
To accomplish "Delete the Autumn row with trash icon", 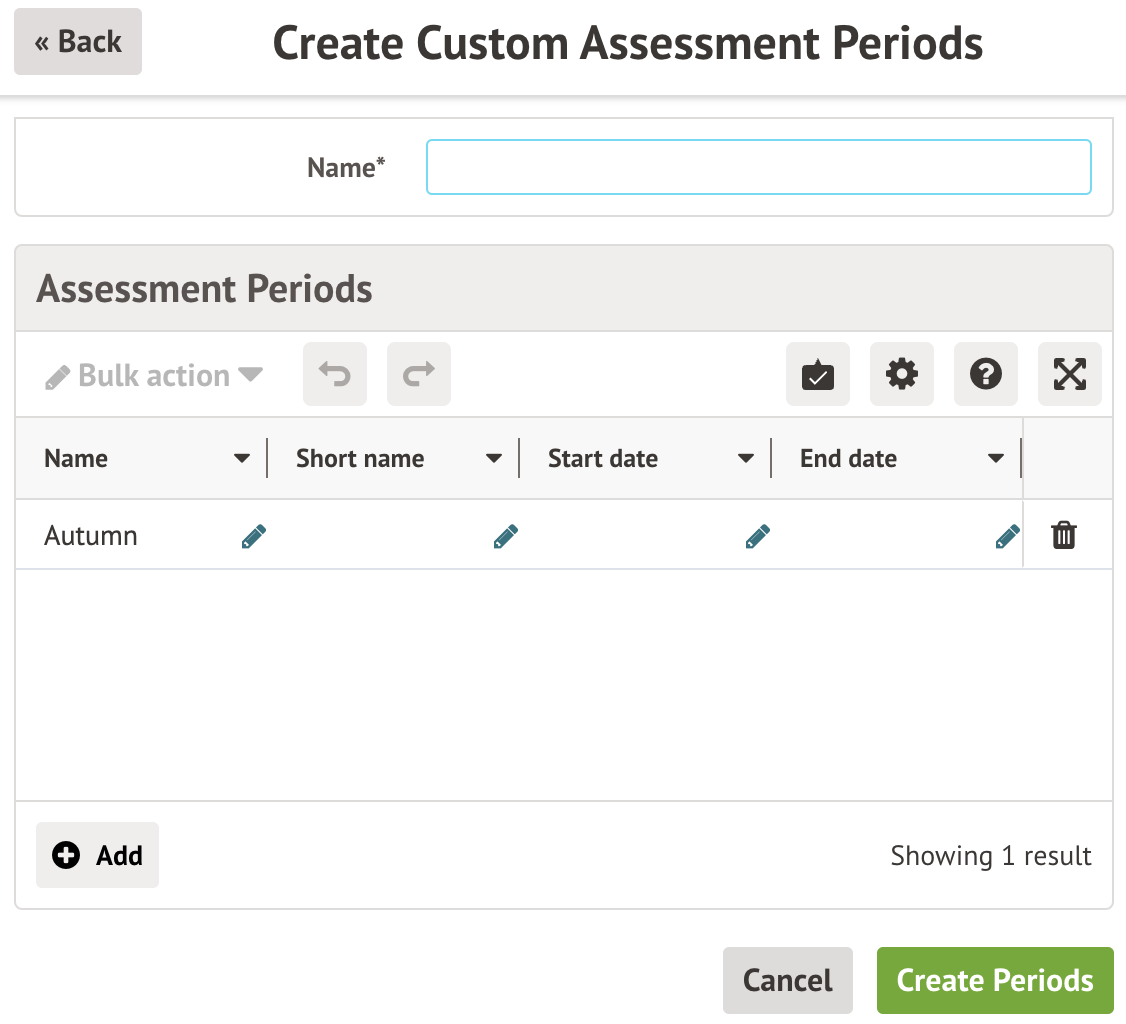I will [1064, 536].
